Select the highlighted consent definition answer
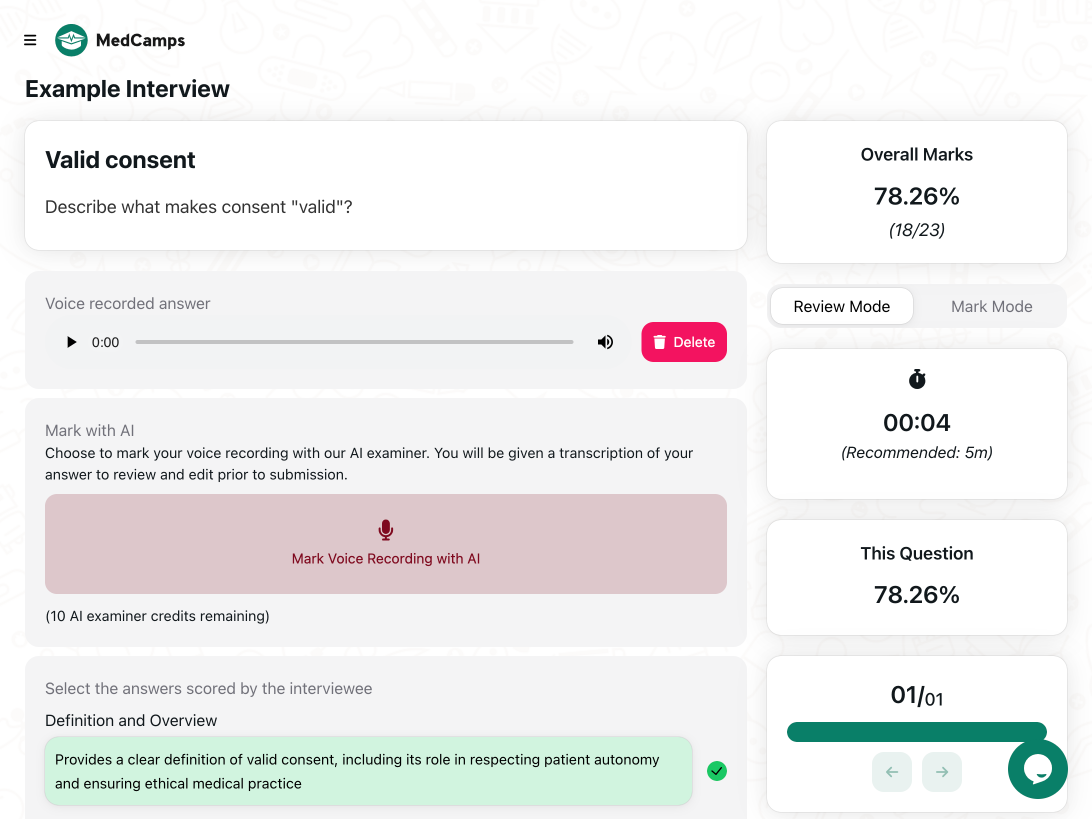This screenshot has width=1092, height=819. click(x=368, y=771)
